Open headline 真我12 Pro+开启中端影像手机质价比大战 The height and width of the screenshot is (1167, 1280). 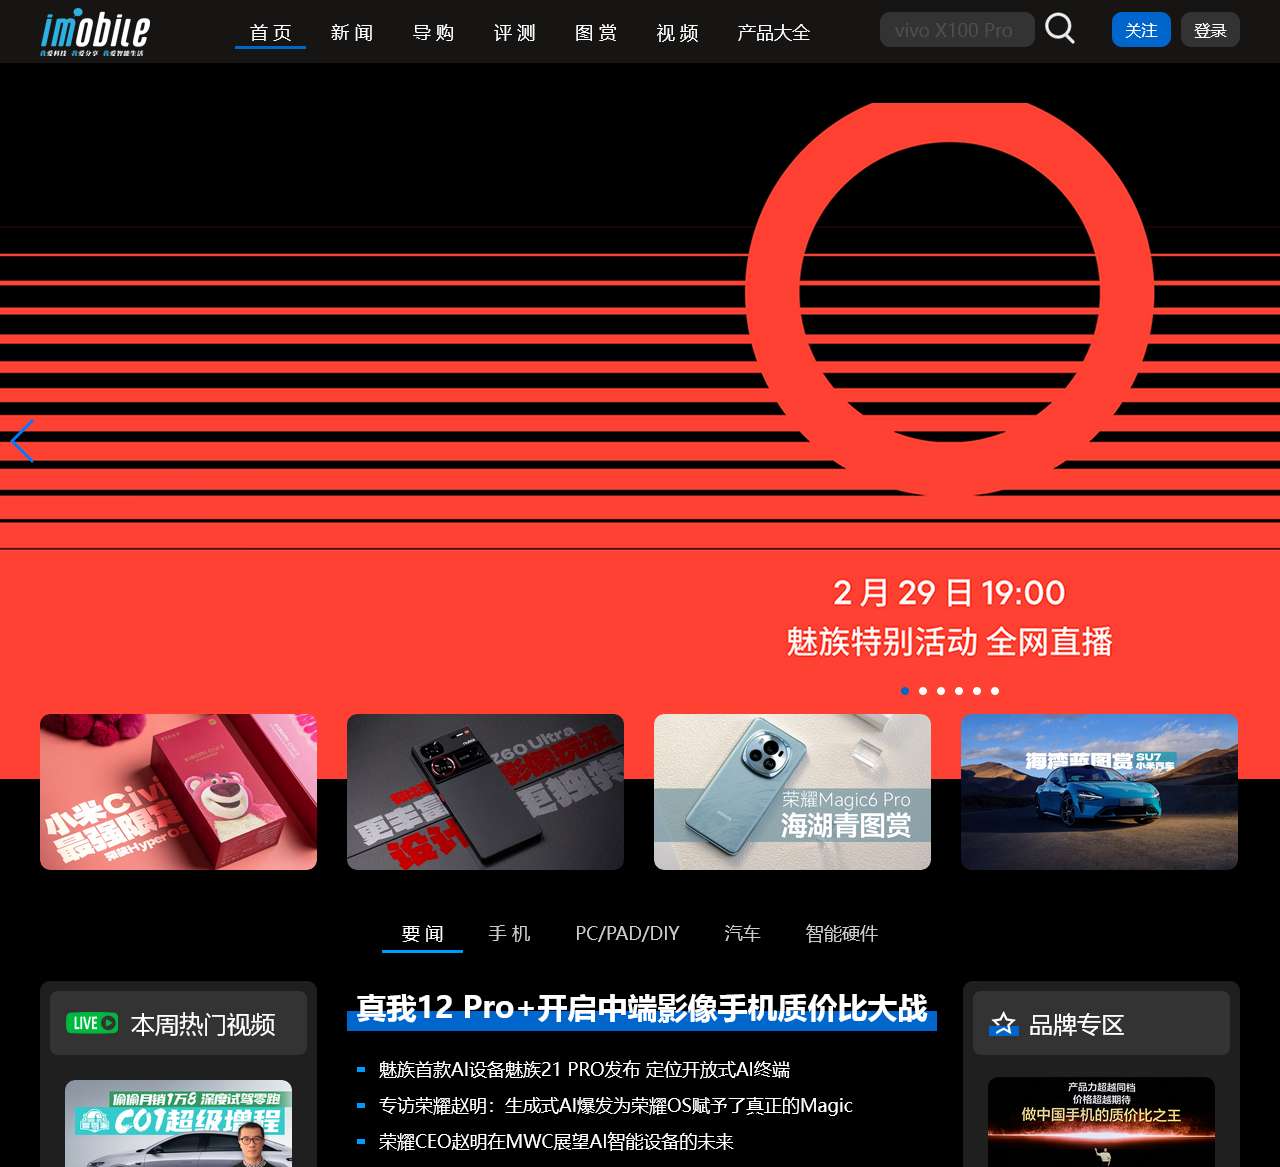[x=642, y=1007]
